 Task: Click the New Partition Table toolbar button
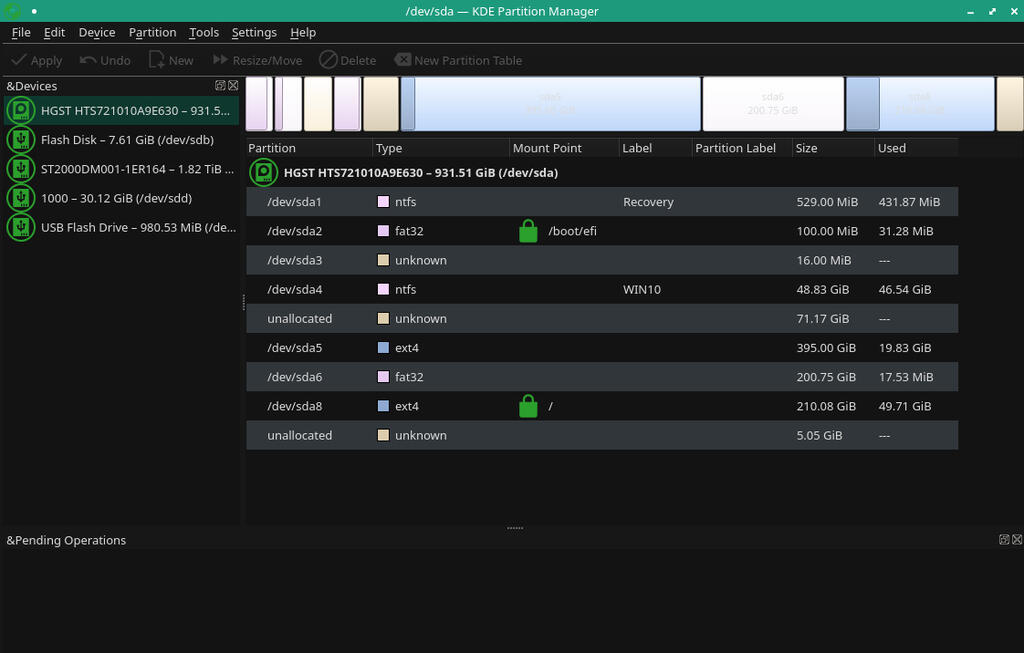458,61
